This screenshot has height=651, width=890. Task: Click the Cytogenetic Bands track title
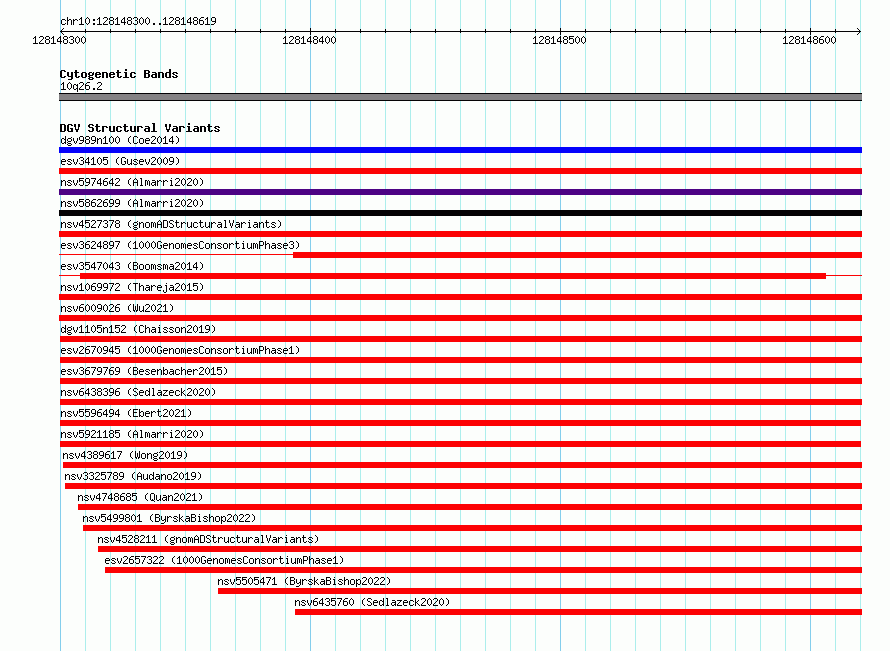[119, 74]
